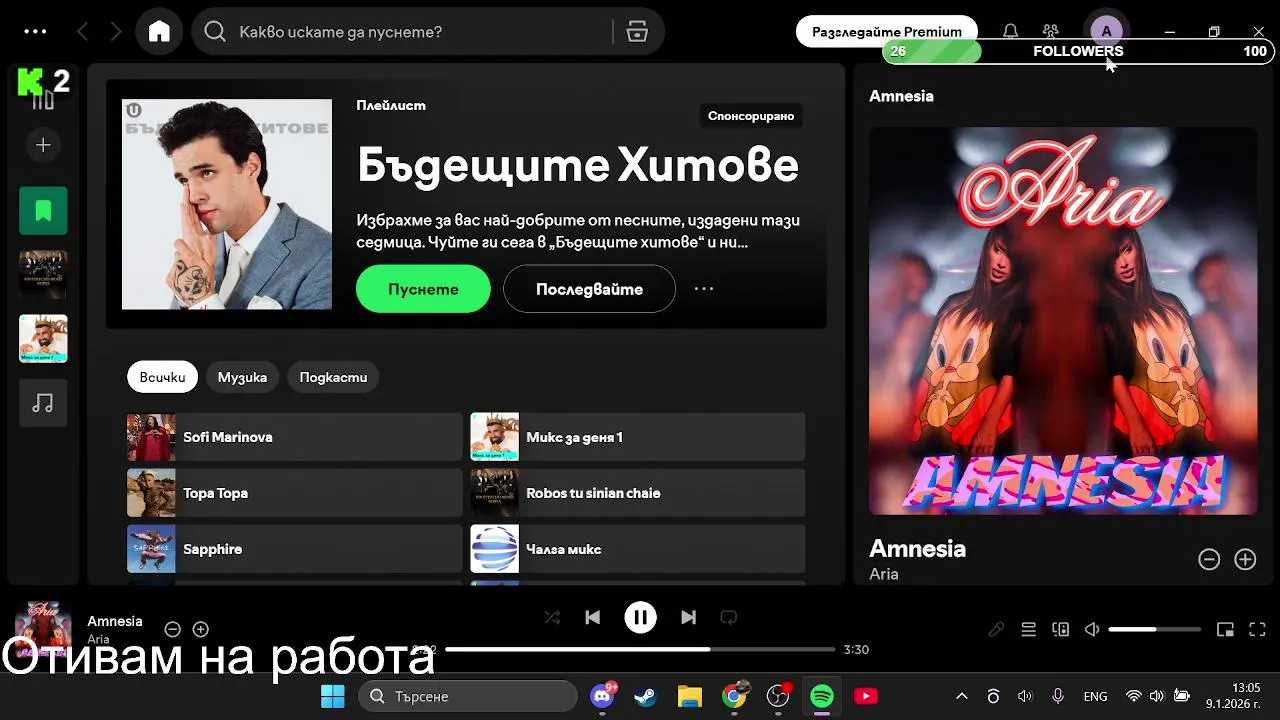The width and height of the screenshot is (1280, 720).
Task: Open the Amnesia album artwork in right panel
Action: point(1063,321)
